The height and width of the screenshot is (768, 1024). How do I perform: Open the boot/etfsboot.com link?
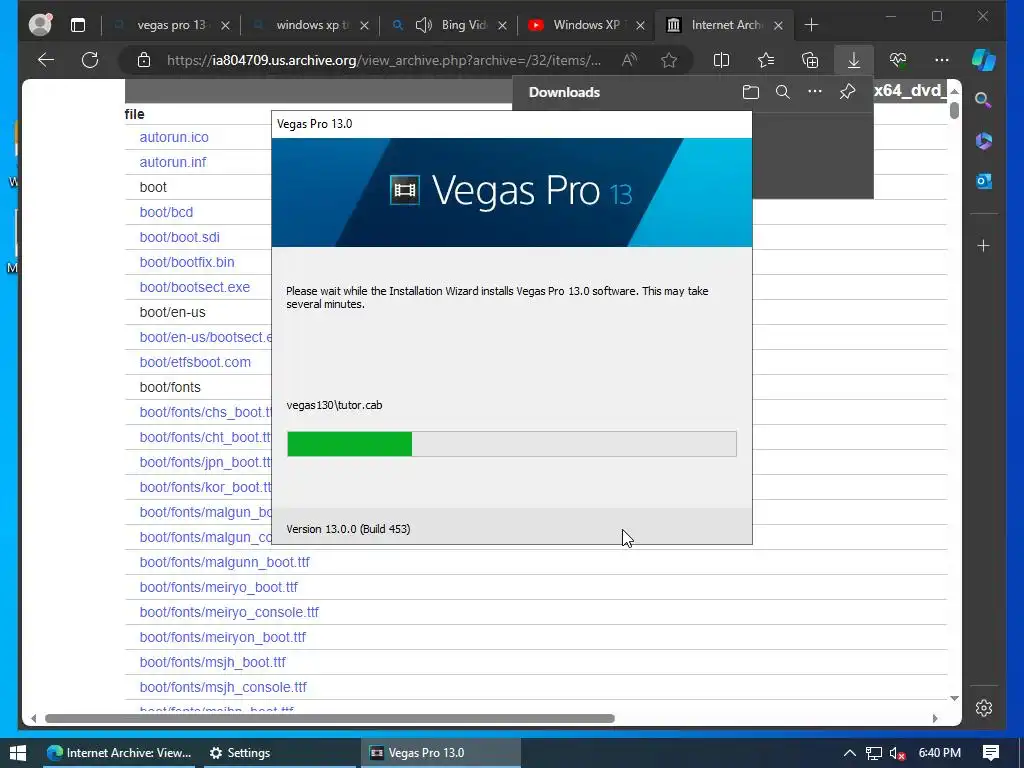pyautogui.click(x=195, y=362)
